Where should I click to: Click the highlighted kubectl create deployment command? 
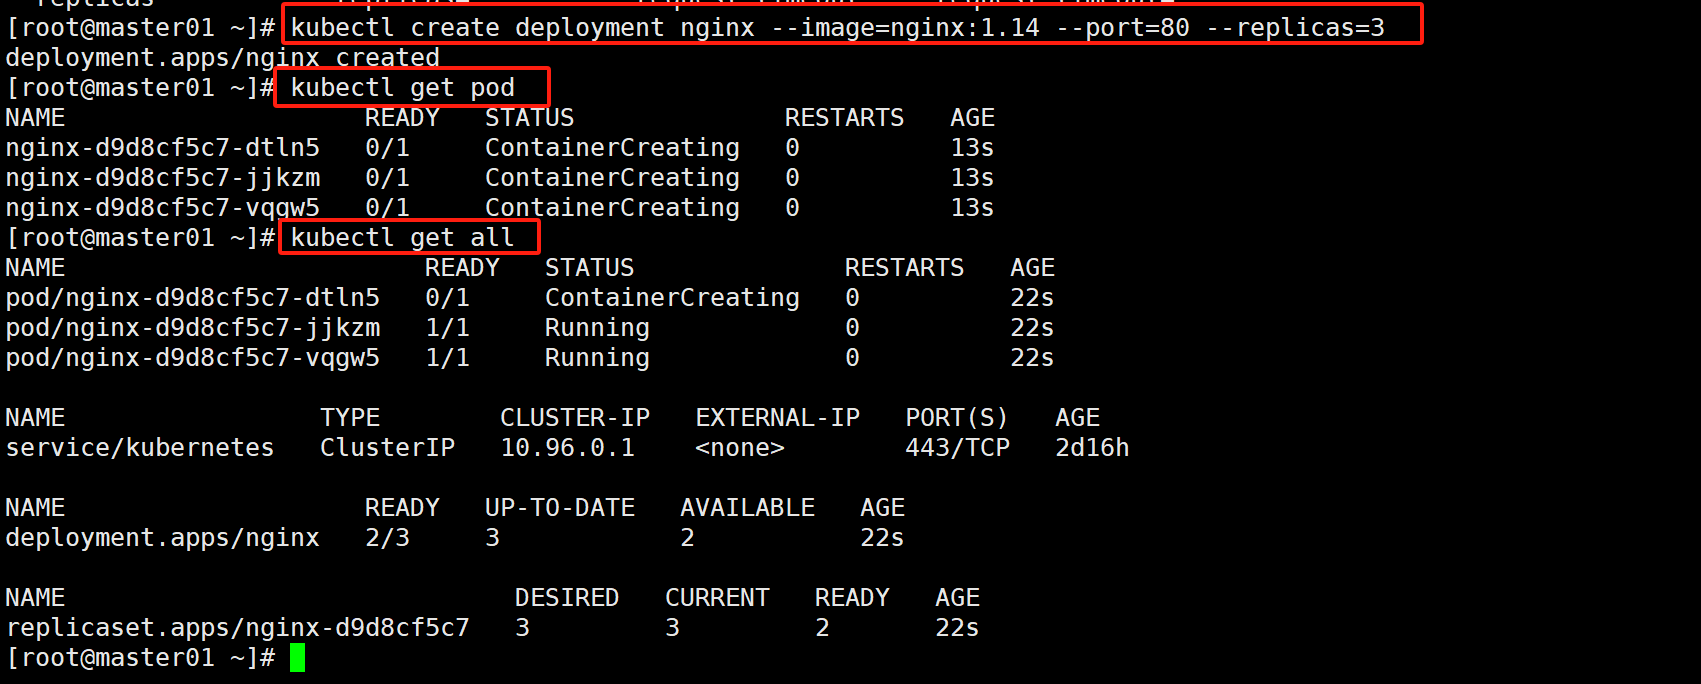pos(837,27)
